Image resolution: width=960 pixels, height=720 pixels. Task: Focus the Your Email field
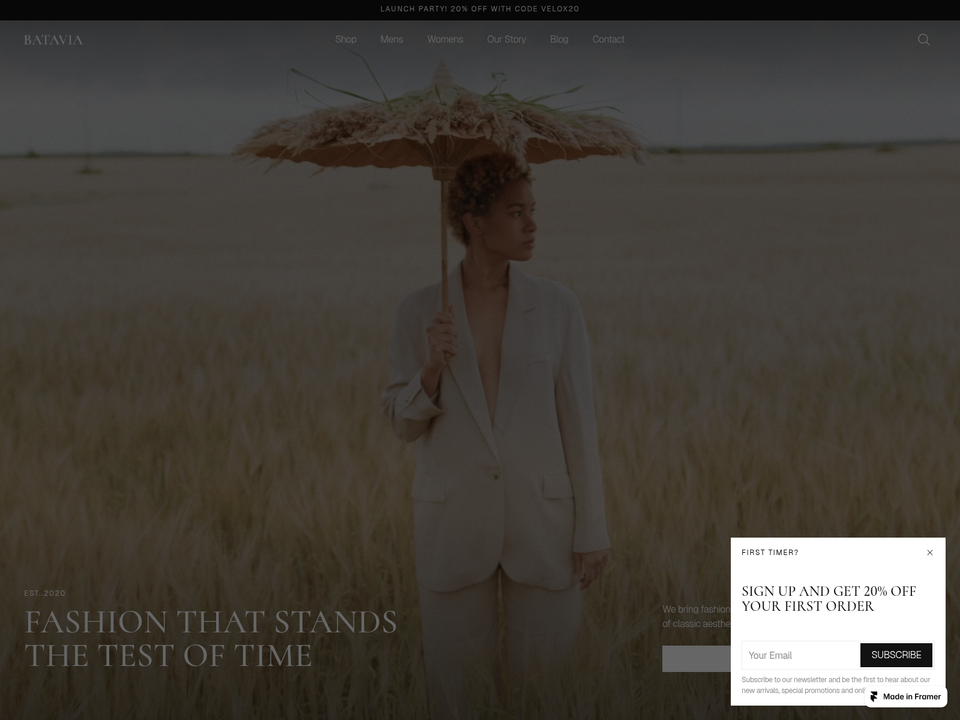tap(801, 655)
